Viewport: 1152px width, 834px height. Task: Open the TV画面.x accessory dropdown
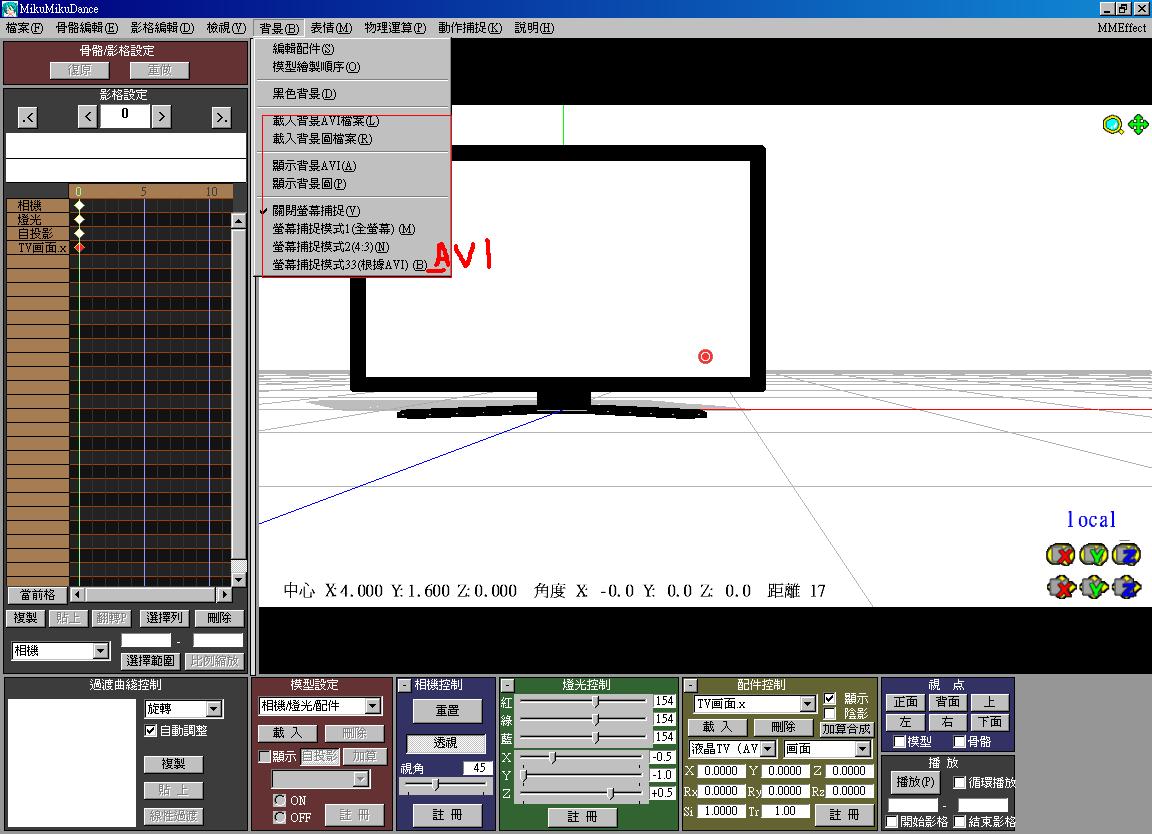[807, 704]
